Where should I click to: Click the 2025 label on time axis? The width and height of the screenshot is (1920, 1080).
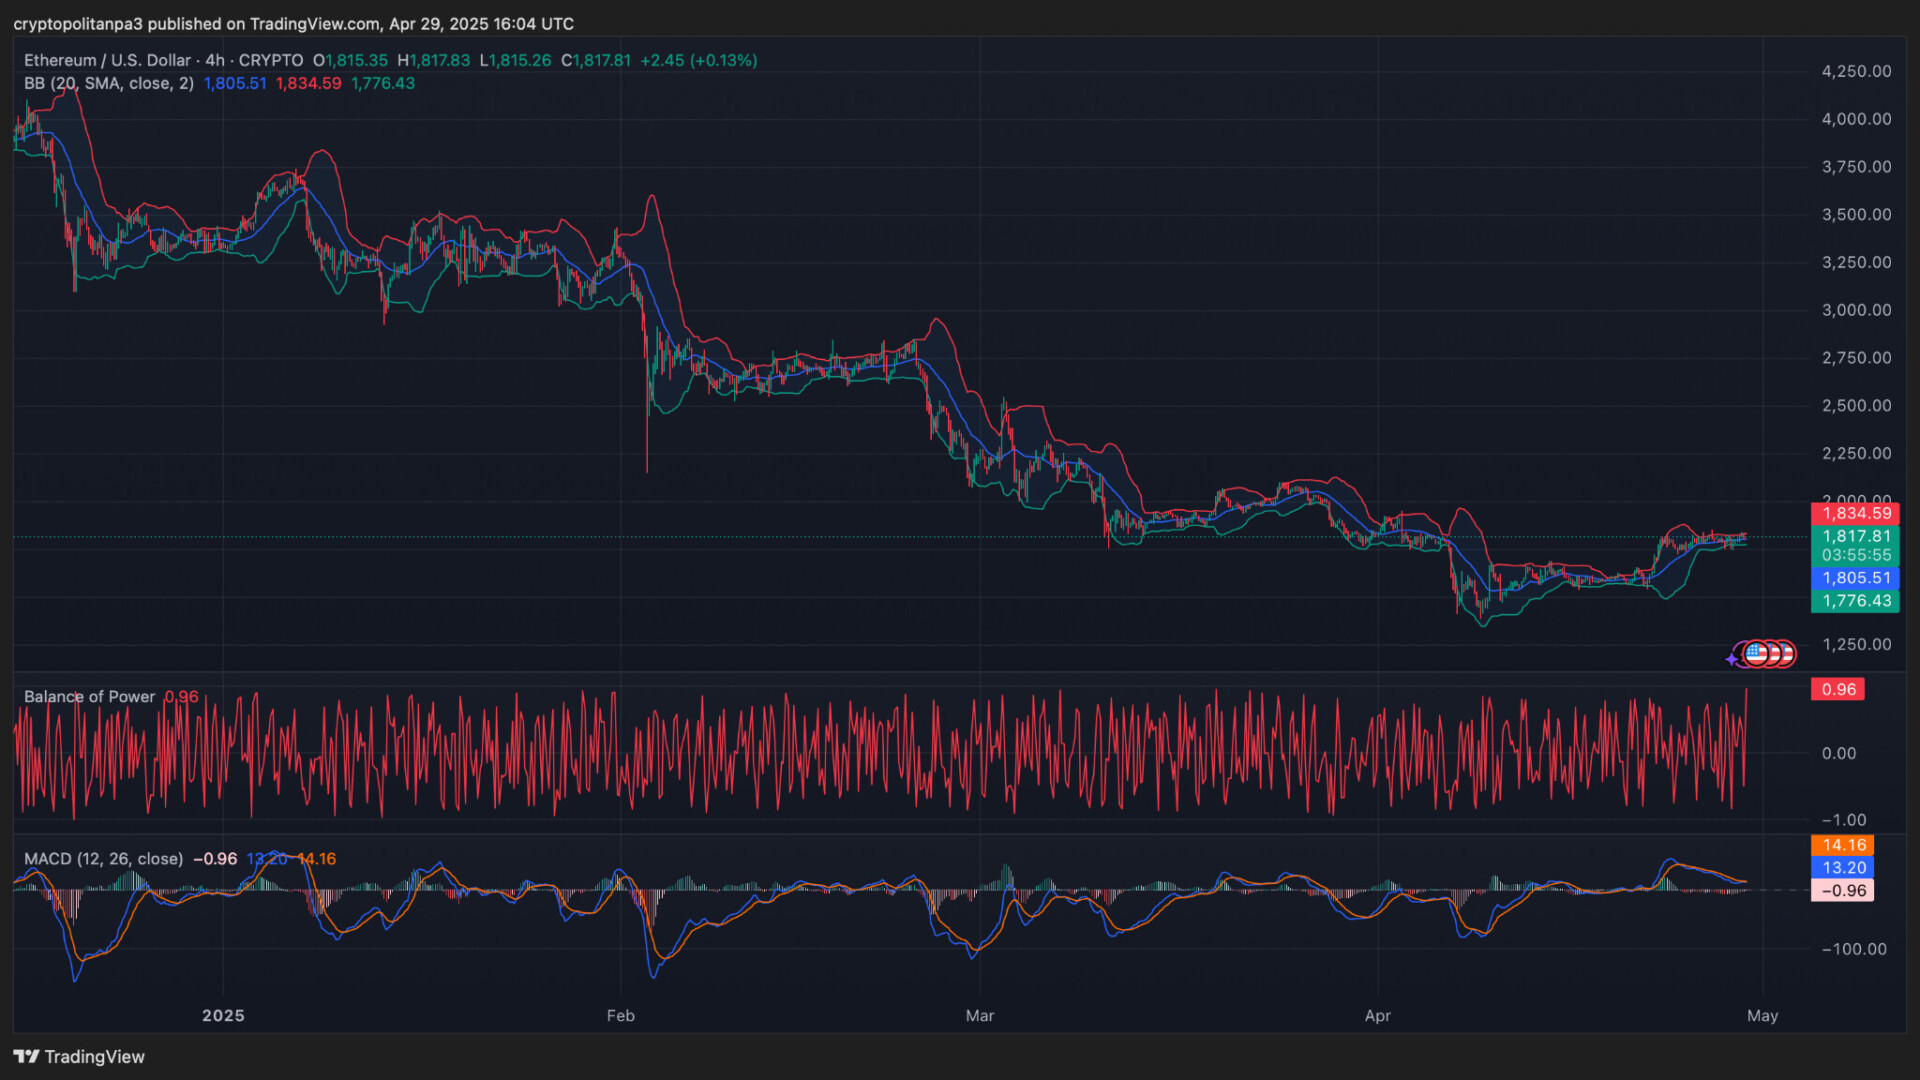223,1016
